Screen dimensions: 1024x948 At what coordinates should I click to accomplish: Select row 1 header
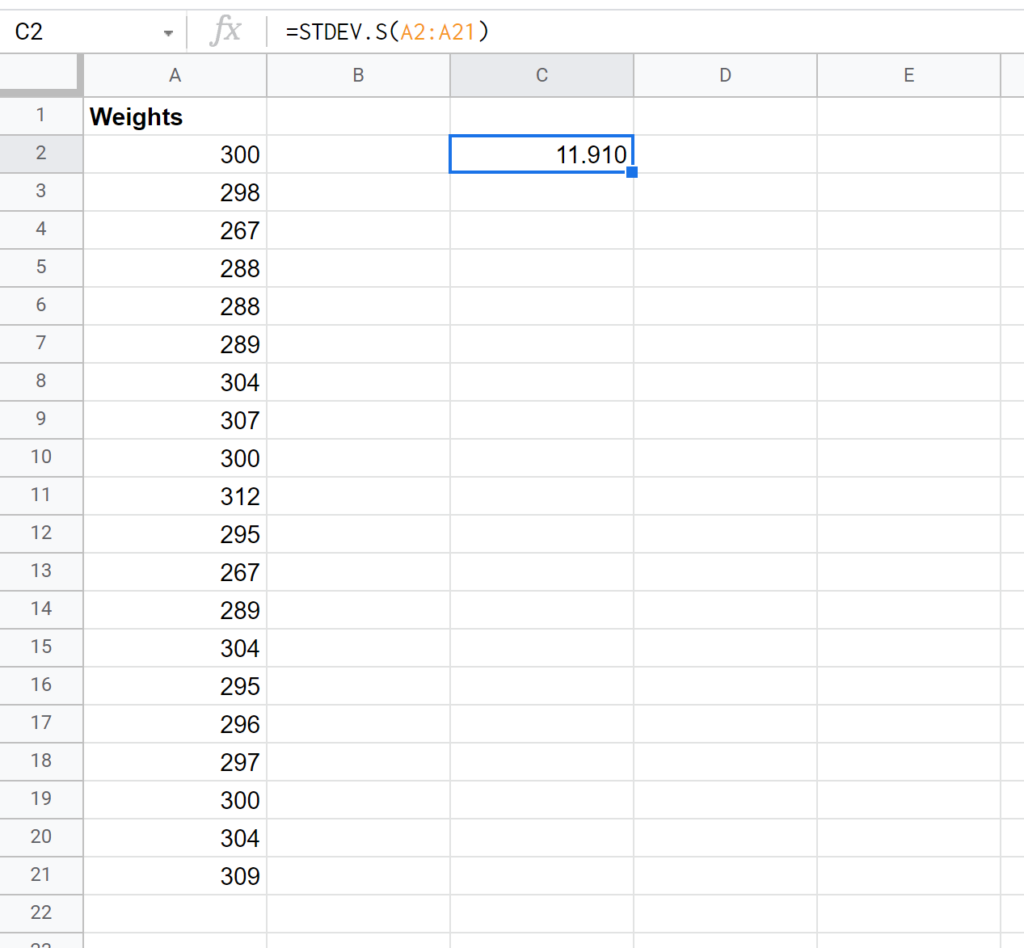point(41,116)
